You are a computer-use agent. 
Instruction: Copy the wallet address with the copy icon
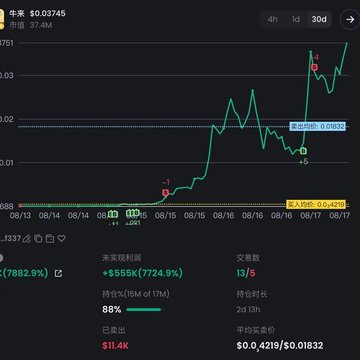click(38, 238)
